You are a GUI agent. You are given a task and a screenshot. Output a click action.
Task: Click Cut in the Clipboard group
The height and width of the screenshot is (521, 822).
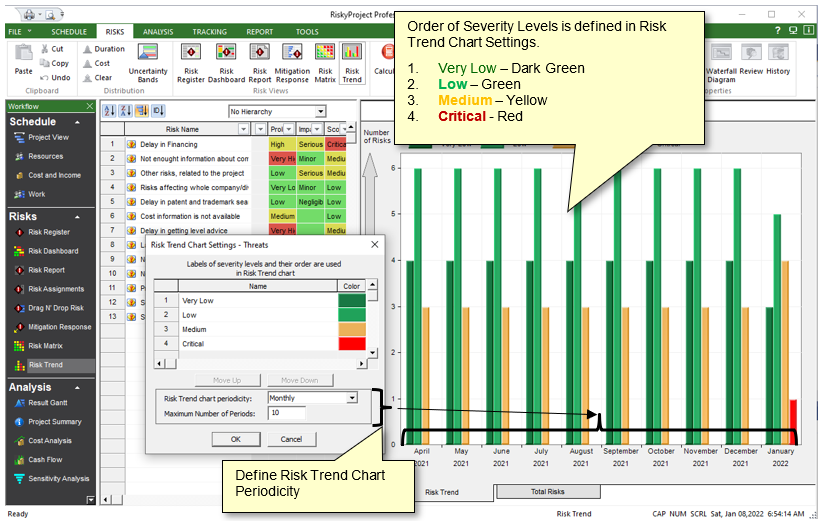click(x=52, y=49)
